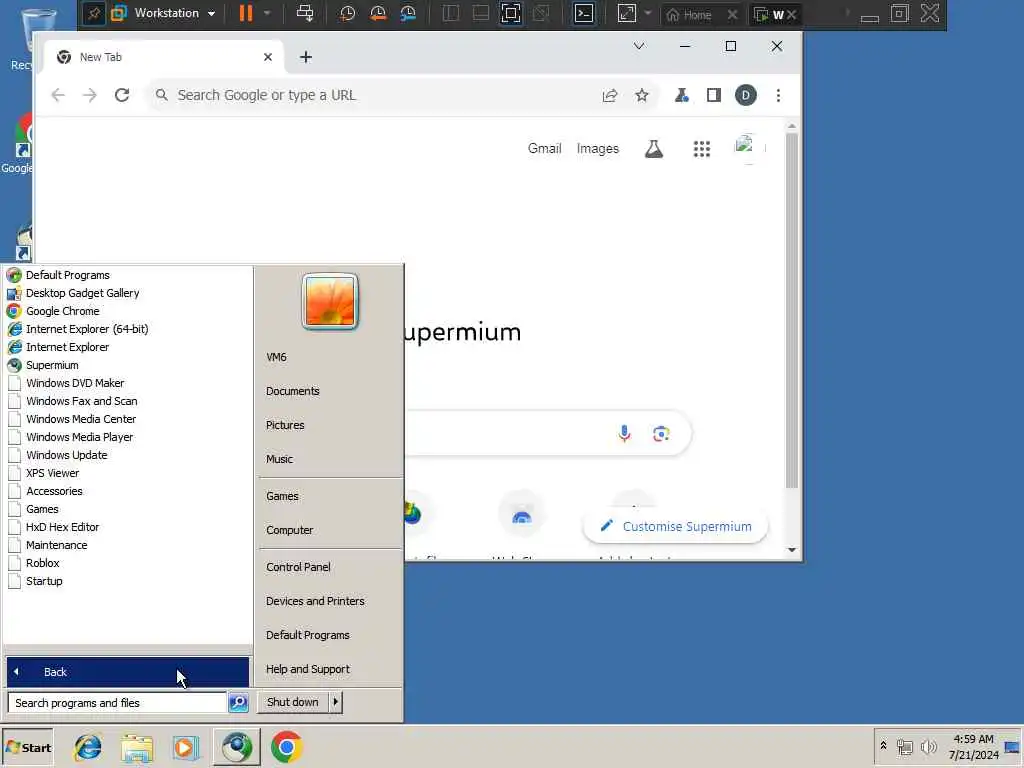Click Shut down button
Viewport: 1024px width, 768px height.
tap(293, 702)
